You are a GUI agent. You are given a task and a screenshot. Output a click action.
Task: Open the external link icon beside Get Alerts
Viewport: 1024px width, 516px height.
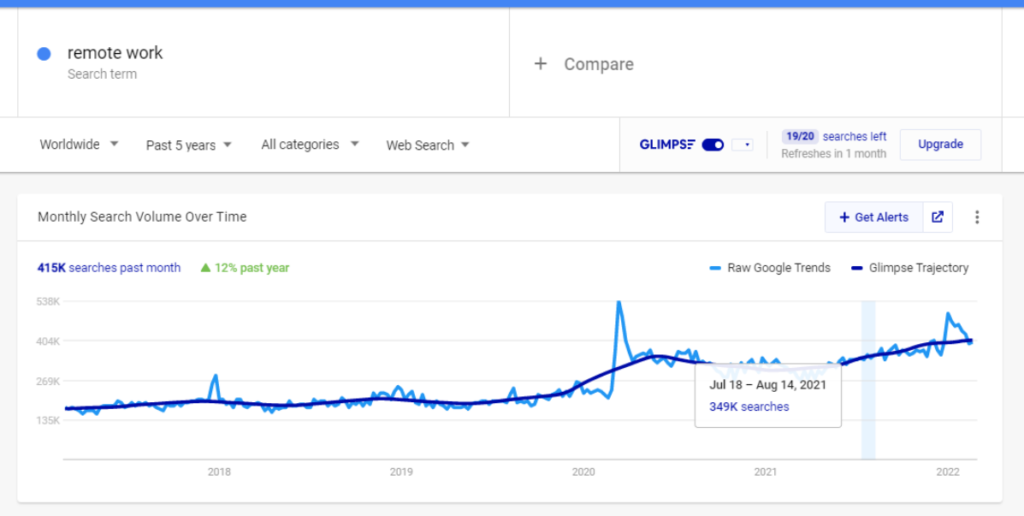[x=937, y=217]
